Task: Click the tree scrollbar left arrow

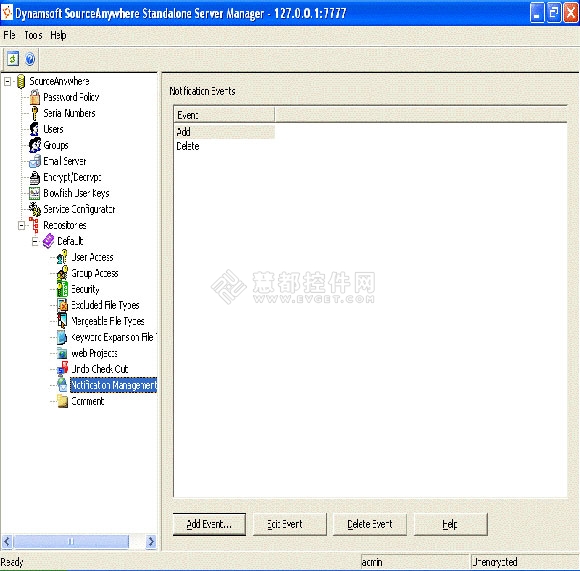Action: click(x=7, y=542)
